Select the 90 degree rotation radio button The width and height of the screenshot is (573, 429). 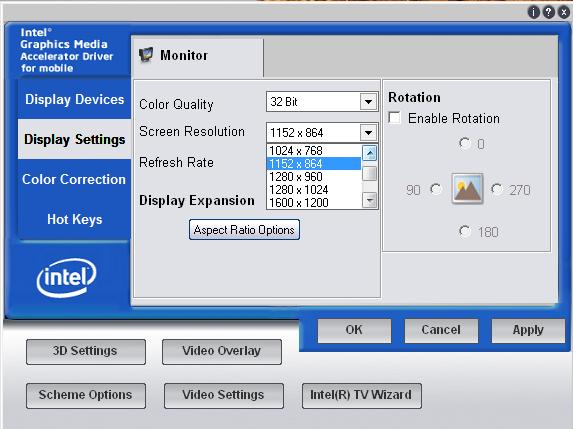point(436,189)
